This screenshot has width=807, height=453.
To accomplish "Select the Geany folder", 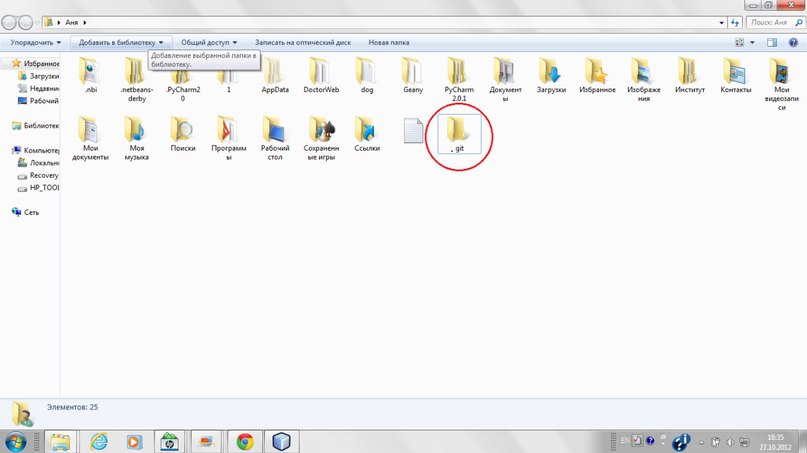I will click(x=413, y=76).
